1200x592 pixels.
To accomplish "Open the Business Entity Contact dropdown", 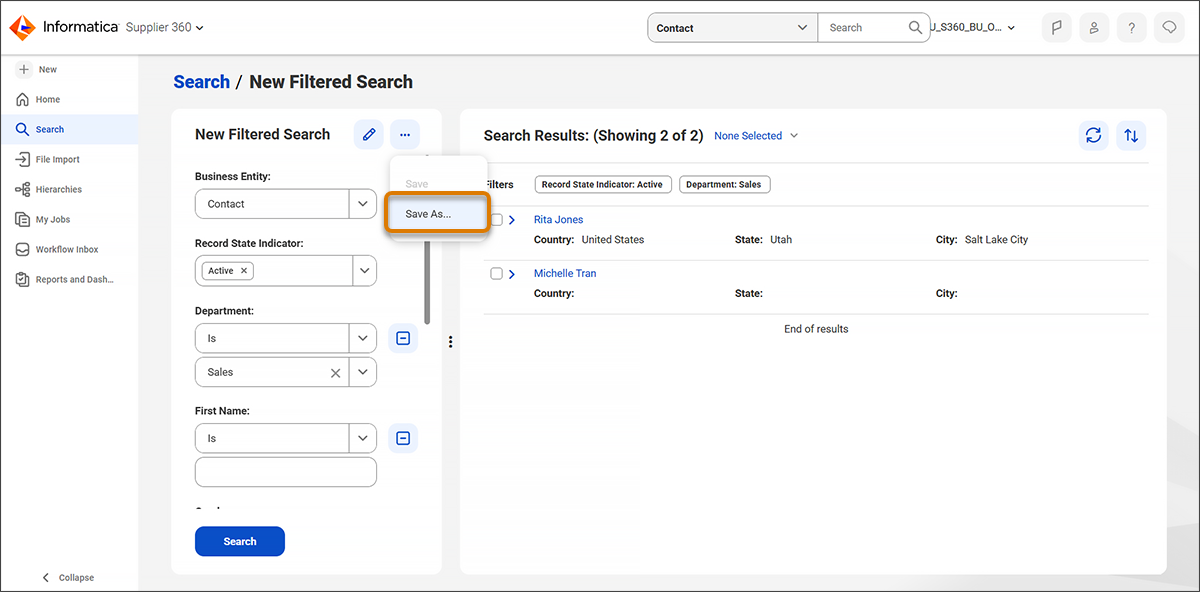I will click(x=285, y=204).
